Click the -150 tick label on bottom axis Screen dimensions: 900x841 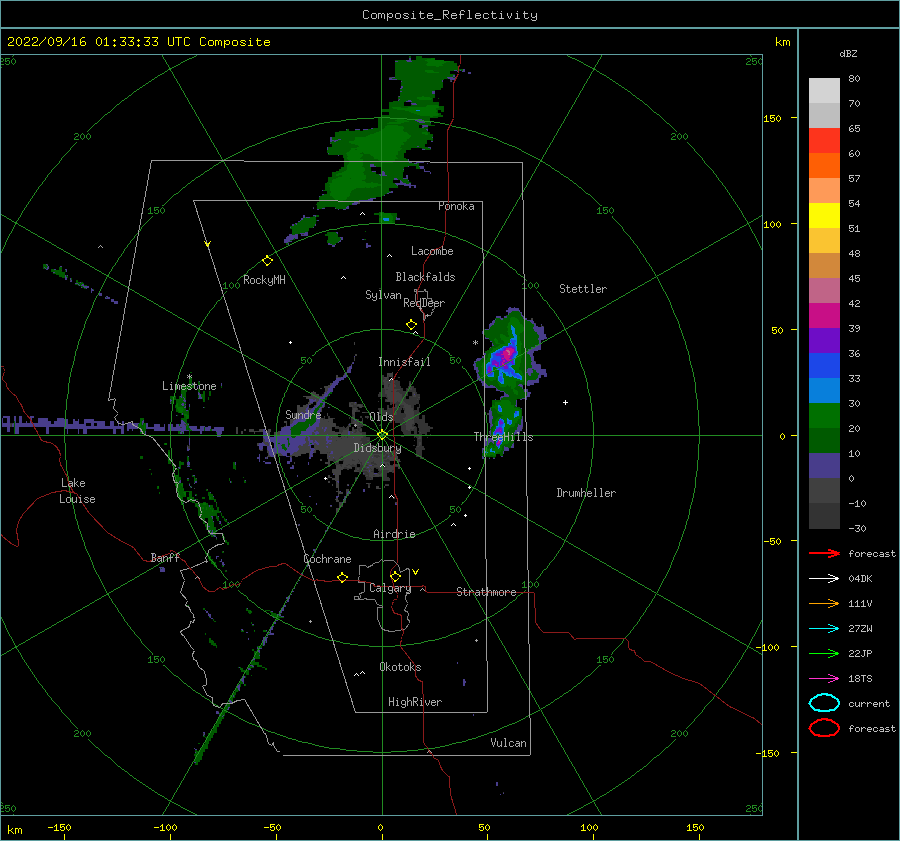(x=59, y=827)
